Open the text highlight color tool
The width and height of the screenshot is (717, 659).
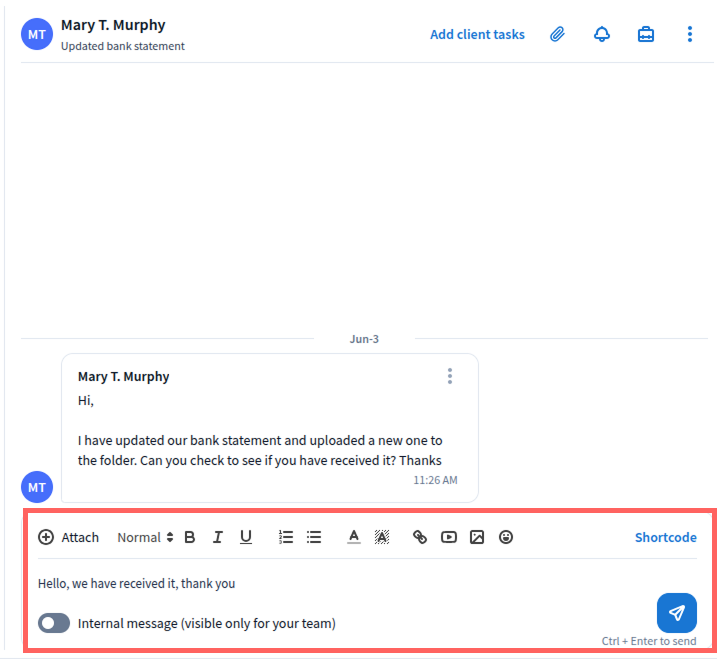(381, 537)
